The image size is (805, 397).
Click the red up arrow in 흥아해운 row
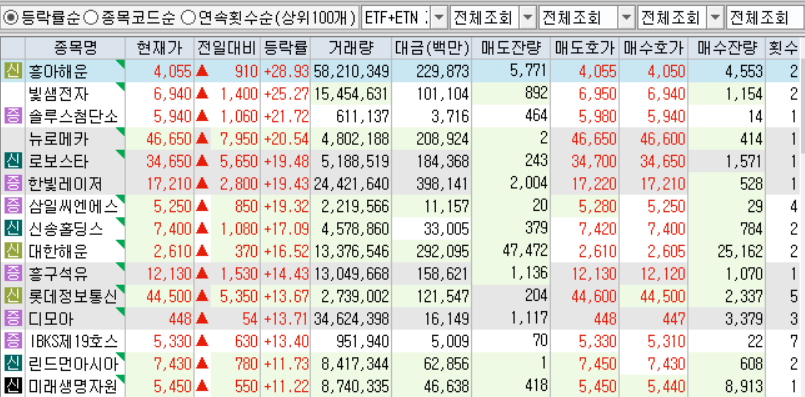(x=202, y=71)
